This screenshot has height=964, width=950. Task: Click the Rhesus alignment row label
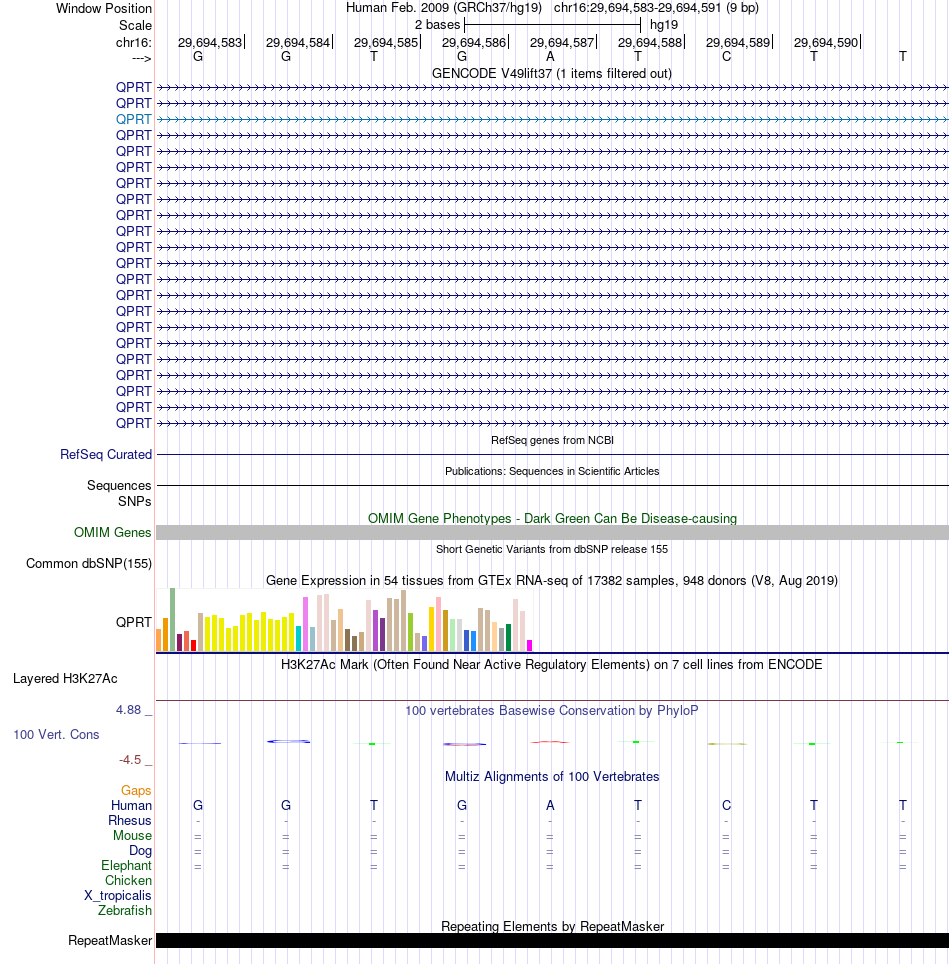(x=130, y=821)
